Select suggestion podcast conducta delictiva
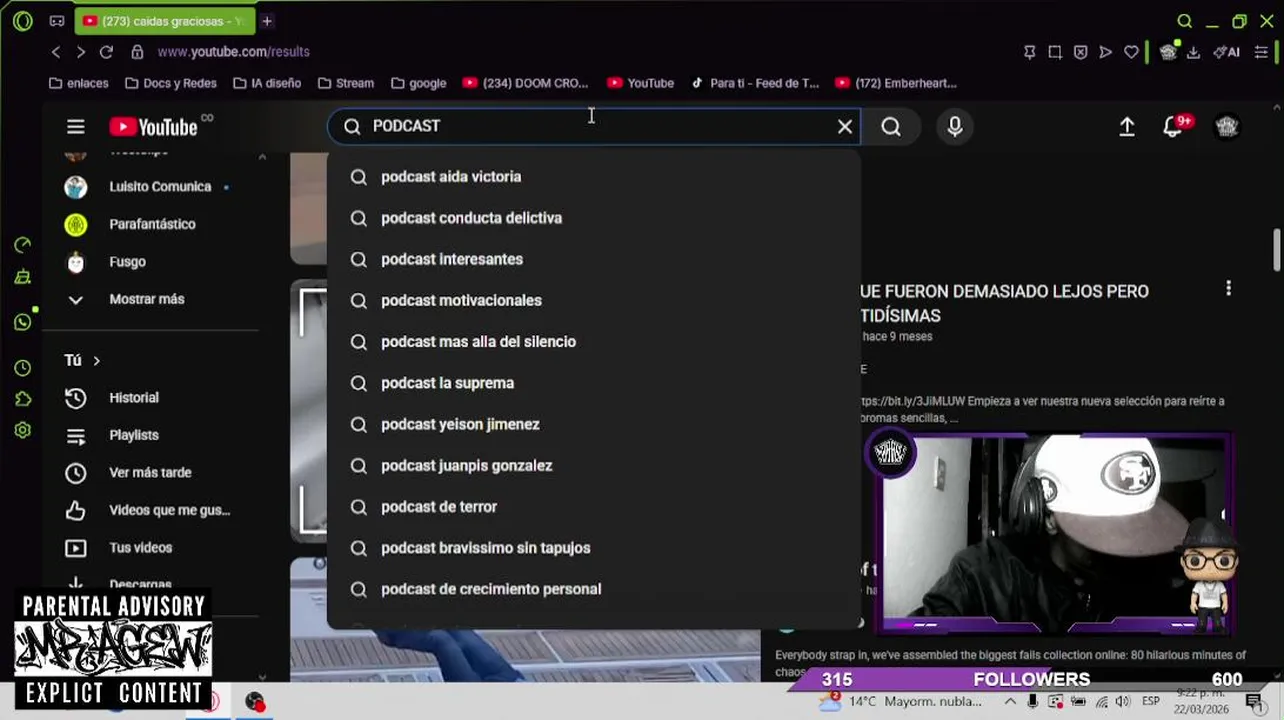 [x=594, y=218]
